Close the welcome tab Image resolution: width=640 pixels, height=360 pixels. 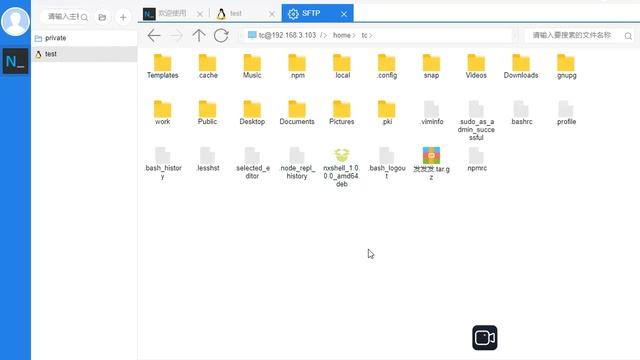(x=200, y=14)
